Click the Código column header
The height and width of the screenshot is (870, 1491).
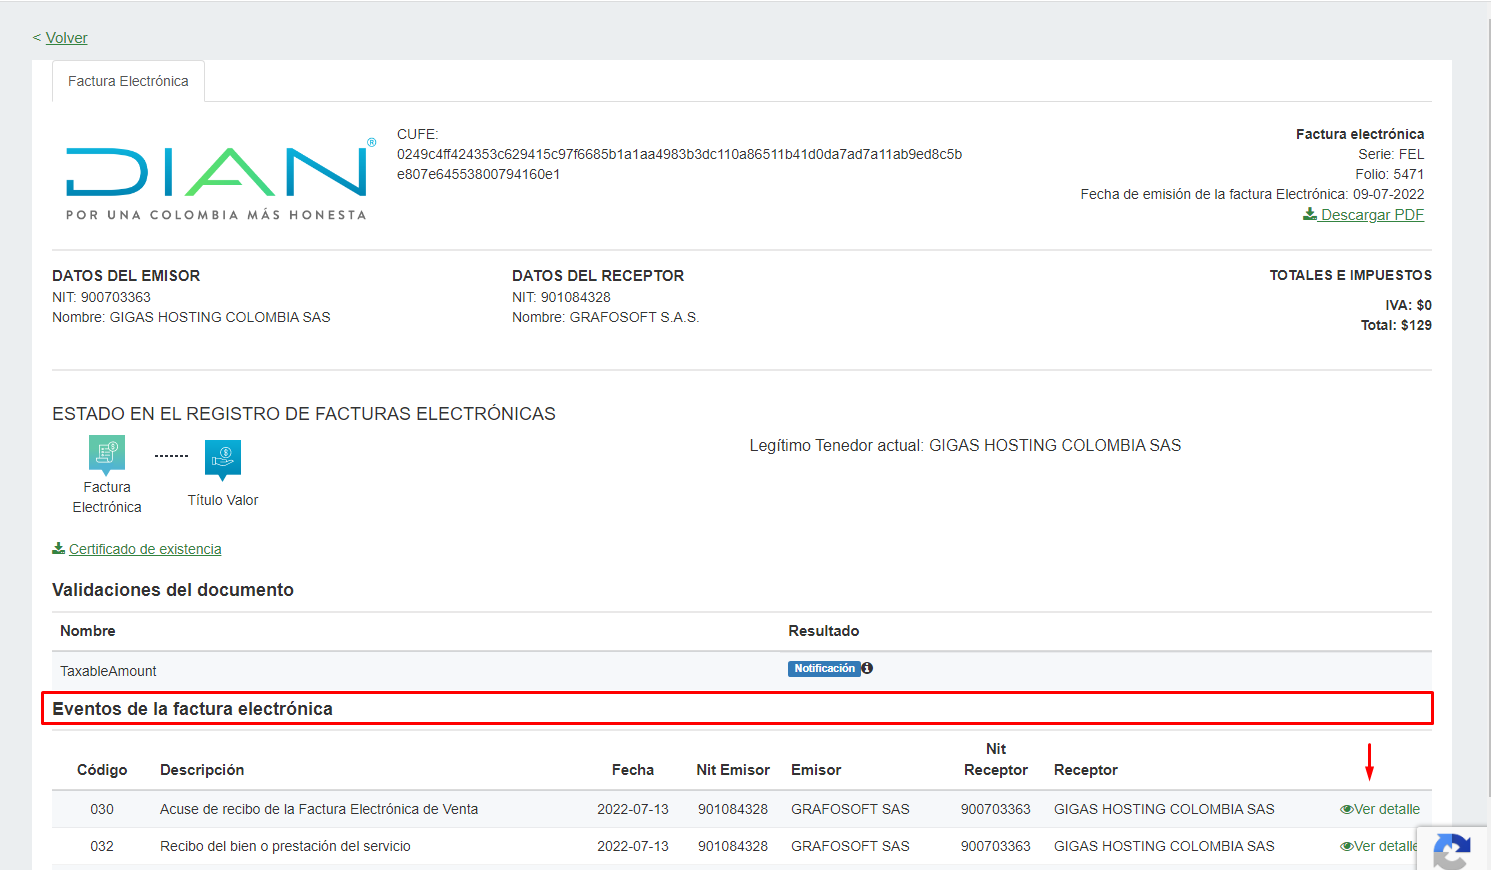(x=102, y=770)
